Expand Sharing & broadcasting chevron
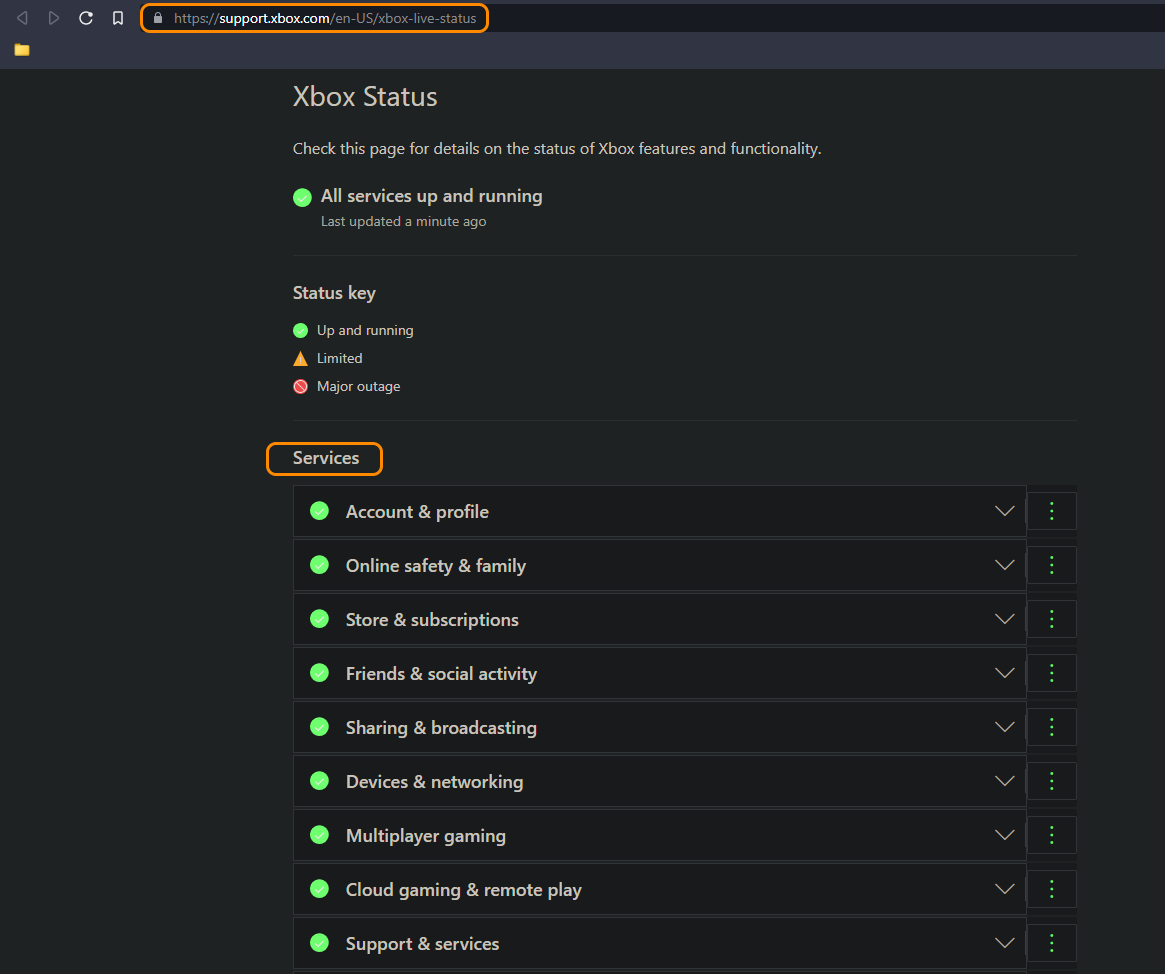 coord(1005,727)
